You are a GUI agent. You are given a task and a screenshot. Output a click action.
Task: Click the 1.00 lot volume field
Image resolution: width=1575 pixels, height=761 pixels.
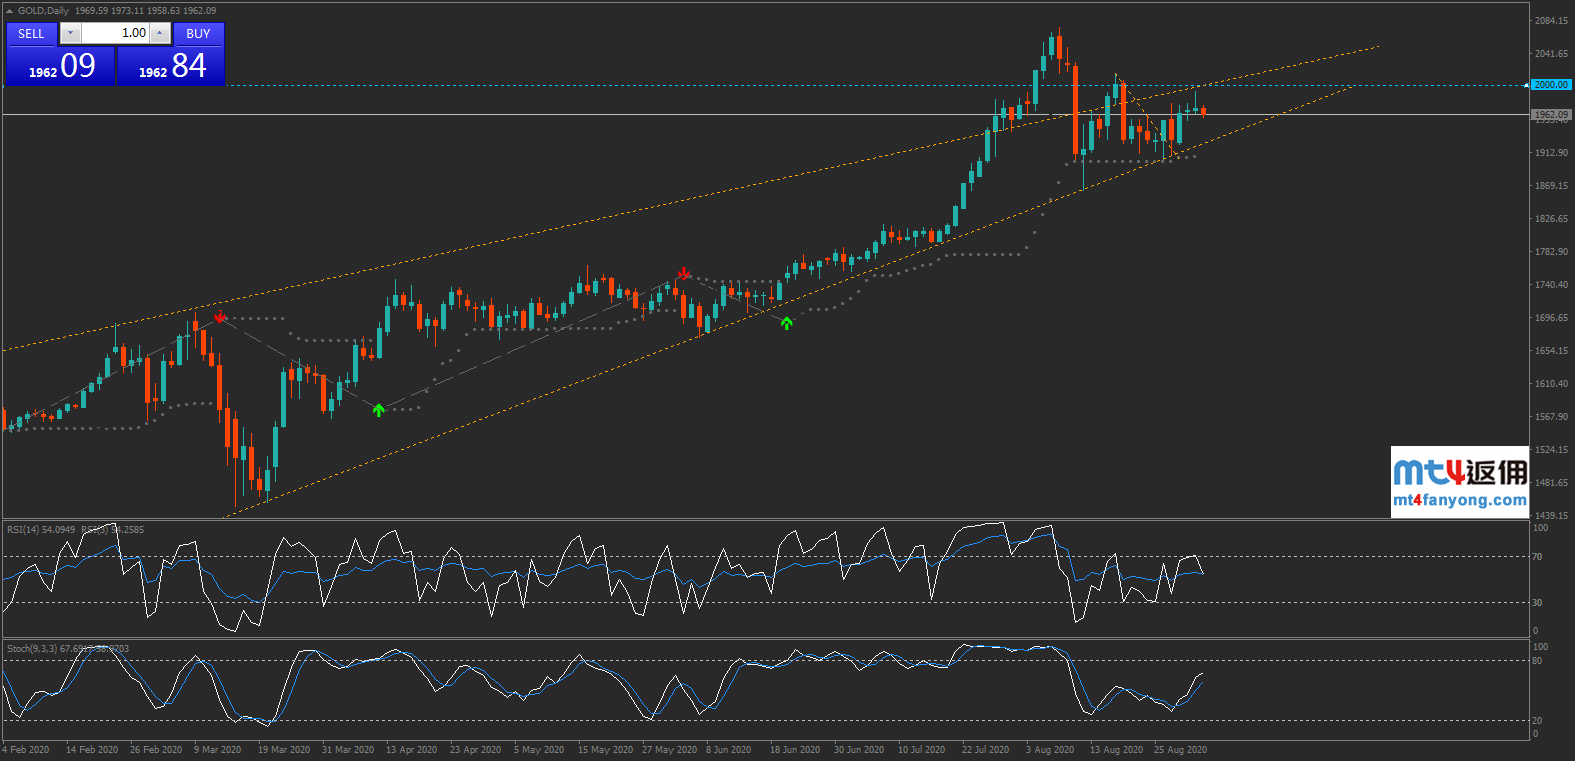[x=114, y=33]
